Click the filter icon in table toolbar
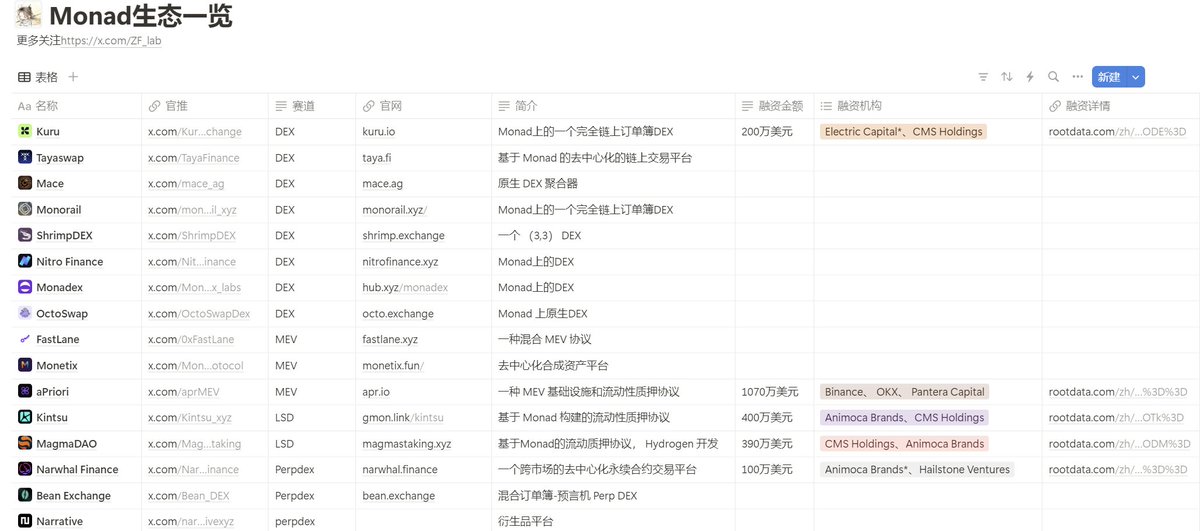1200x531 pixels. click(x=983, y=77)
